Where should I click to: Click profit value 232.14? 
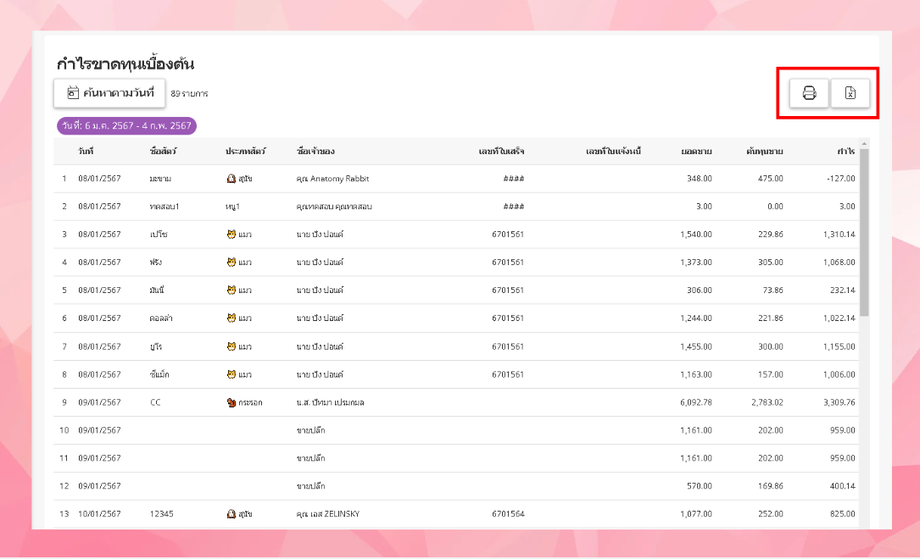[x=843, y=290]
